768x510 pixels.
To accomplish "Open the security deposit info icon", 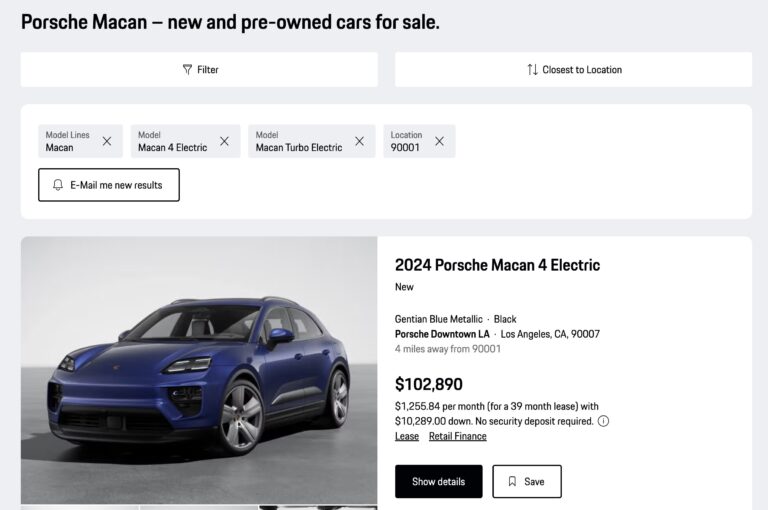I will 603,421.
